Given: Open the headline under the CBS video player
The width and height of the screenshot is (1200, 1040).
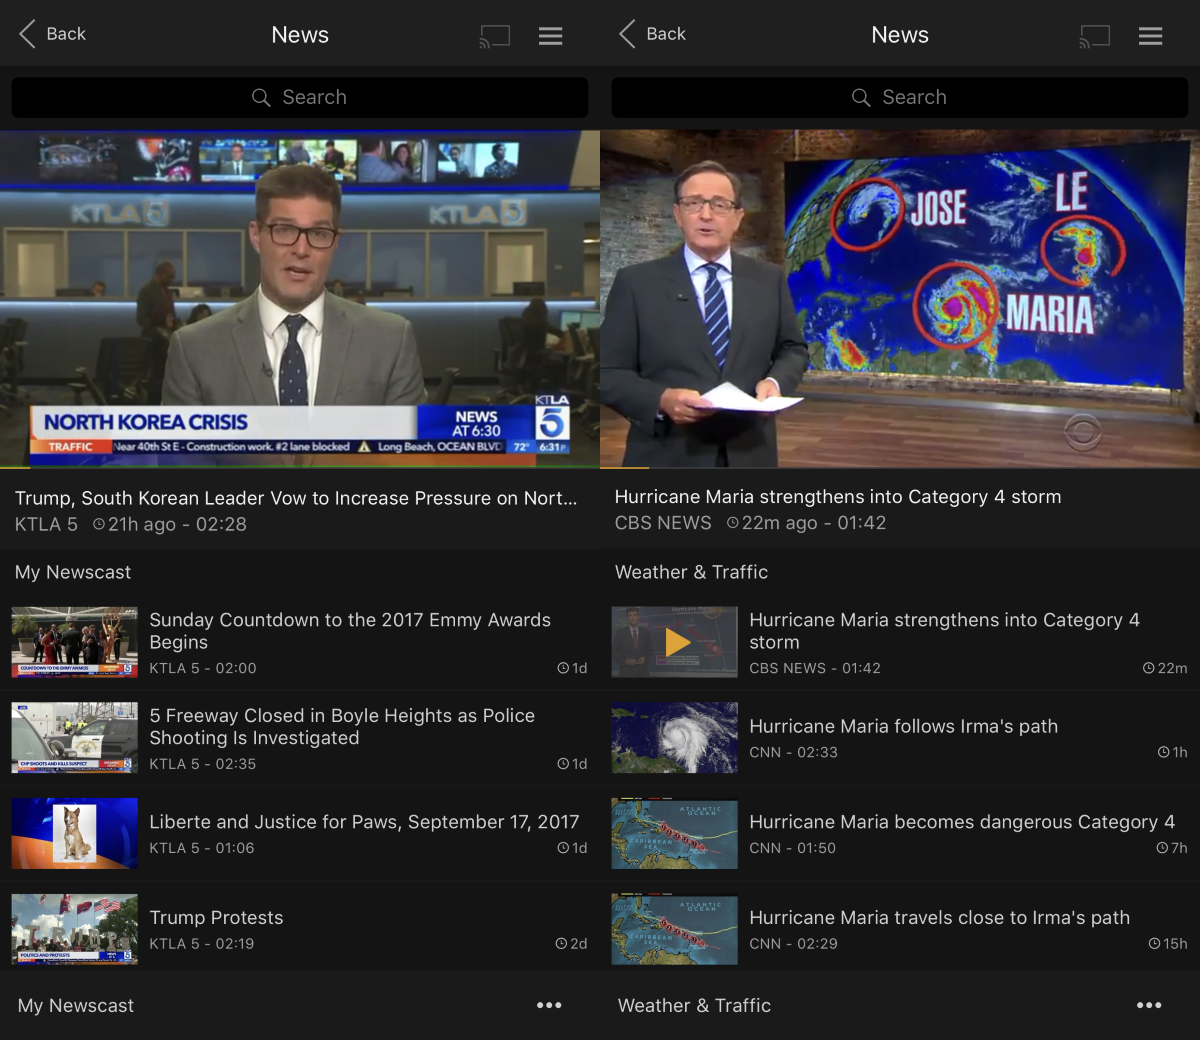Looking at the screenshot, I should (x=838, y=497).
